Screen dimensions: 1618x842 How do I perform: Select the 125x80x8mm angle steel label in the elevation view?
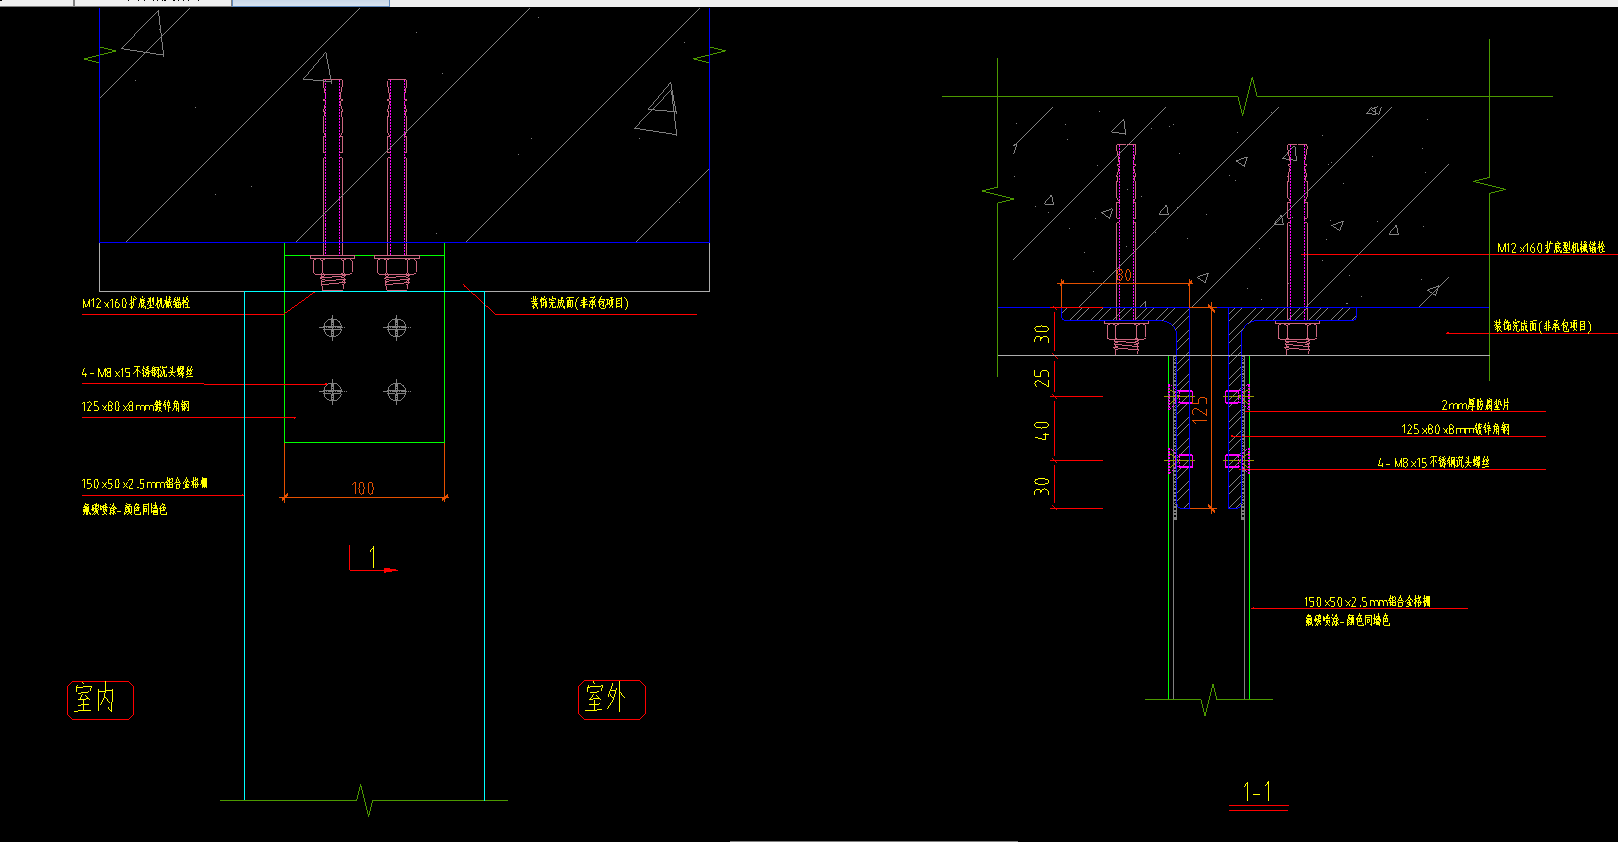pyautogui.click(x=135, y=406)
